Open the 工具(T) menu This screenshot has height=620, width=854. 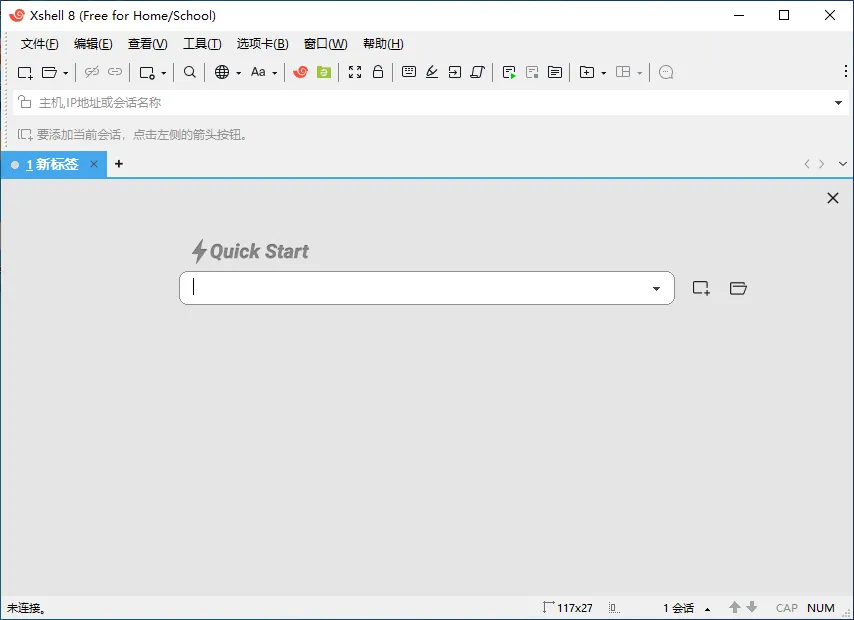(201, 44)
